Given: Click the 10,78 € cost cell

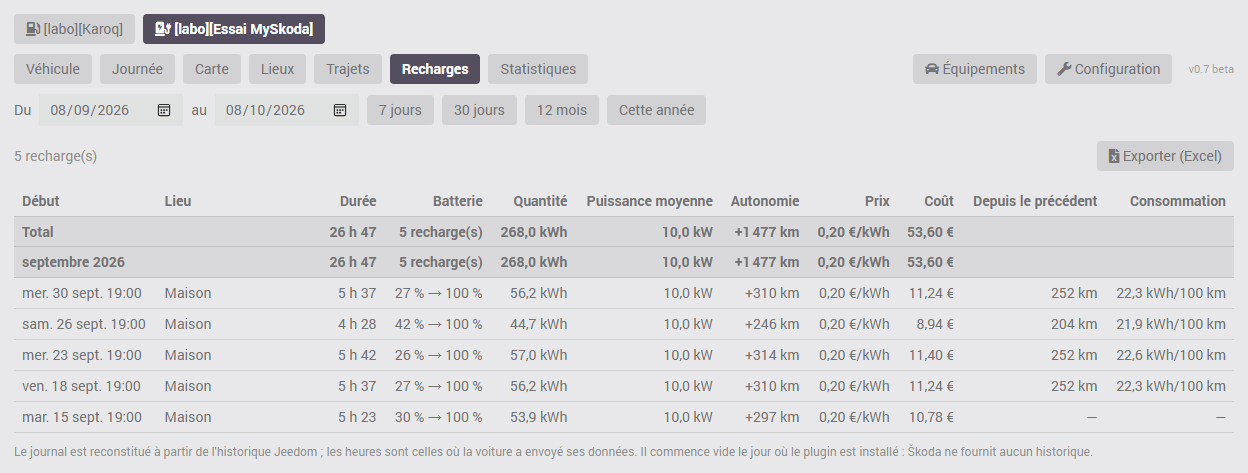Looking at the screenshot, I should click(x=930, y=417).
